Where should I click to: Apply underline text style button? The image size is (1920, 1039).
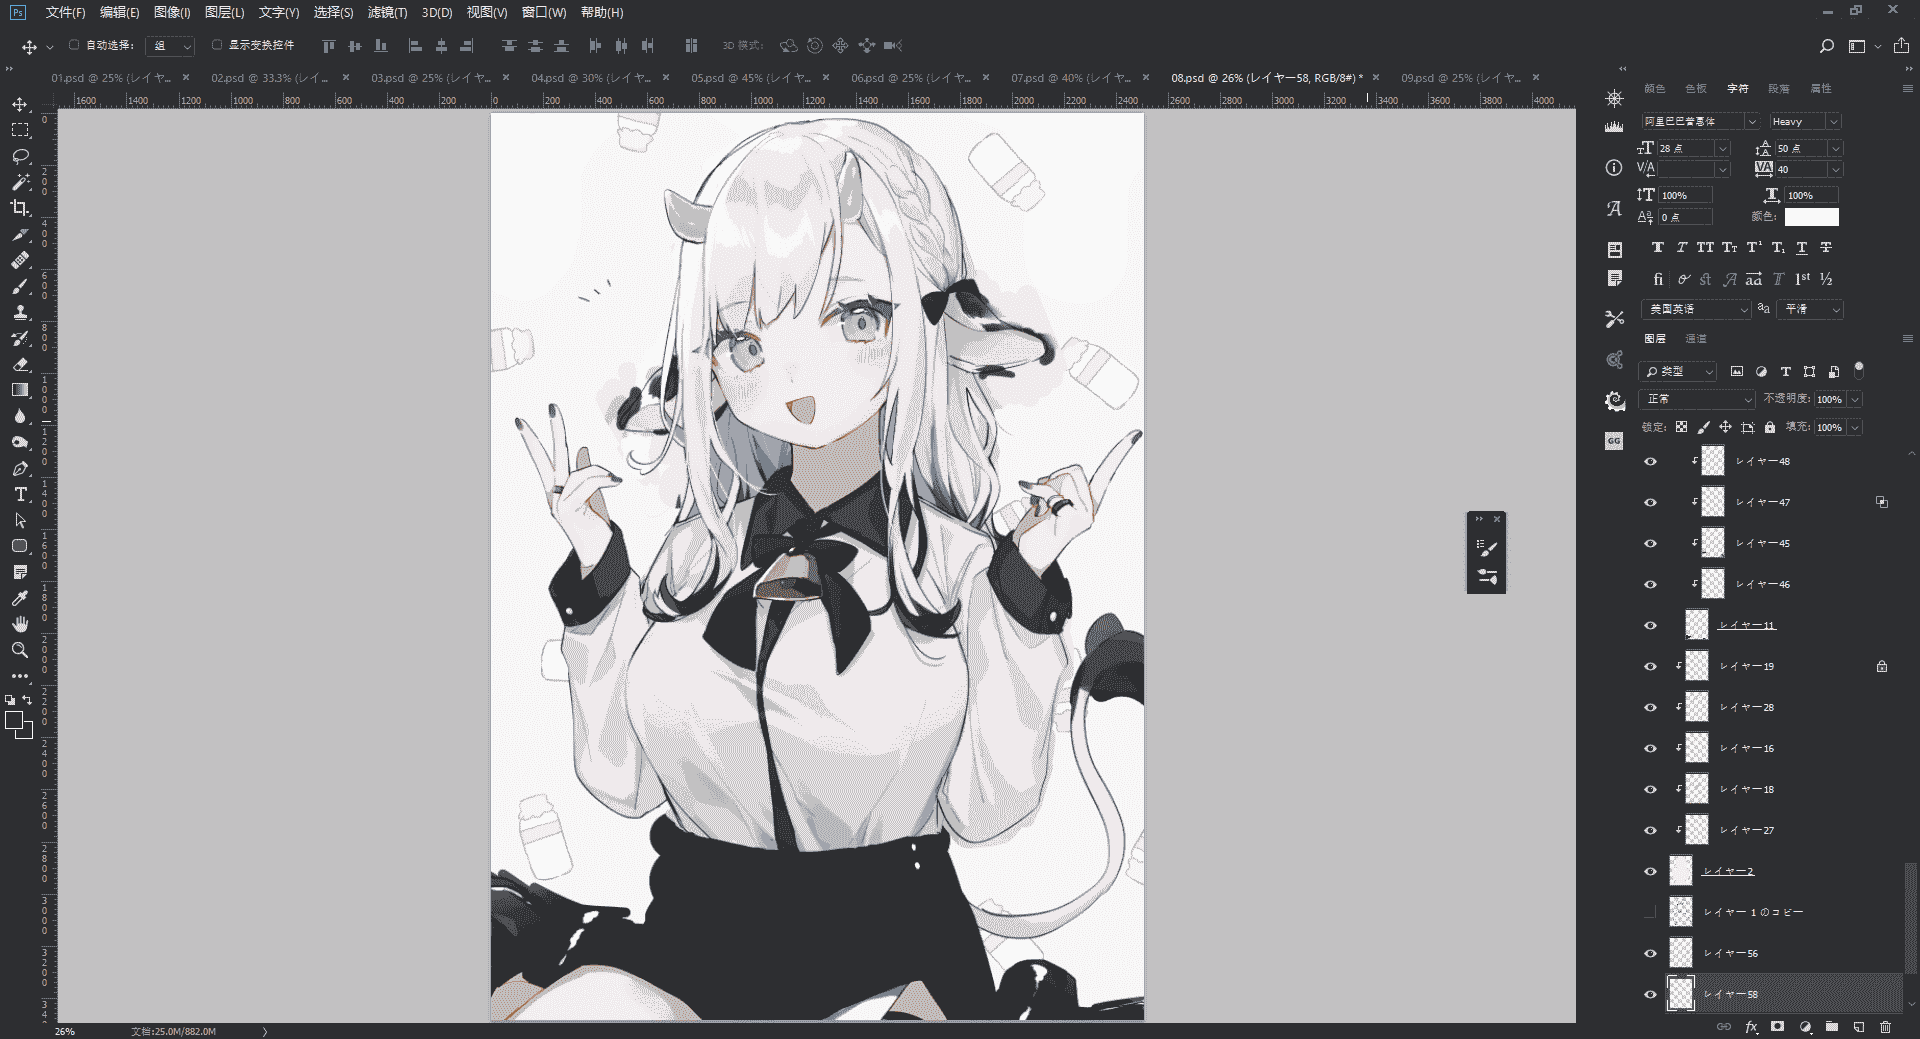pyautogui.click(x=1802, y=248)
